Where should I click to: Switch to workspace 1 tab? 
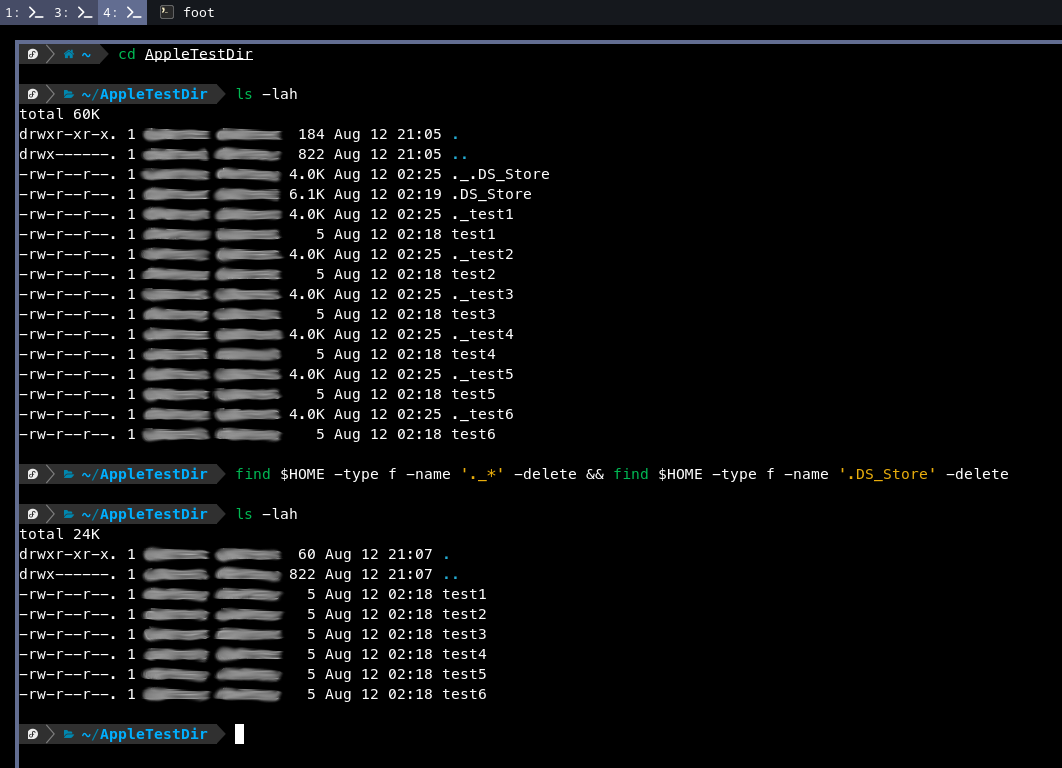[x=24, y=12]
